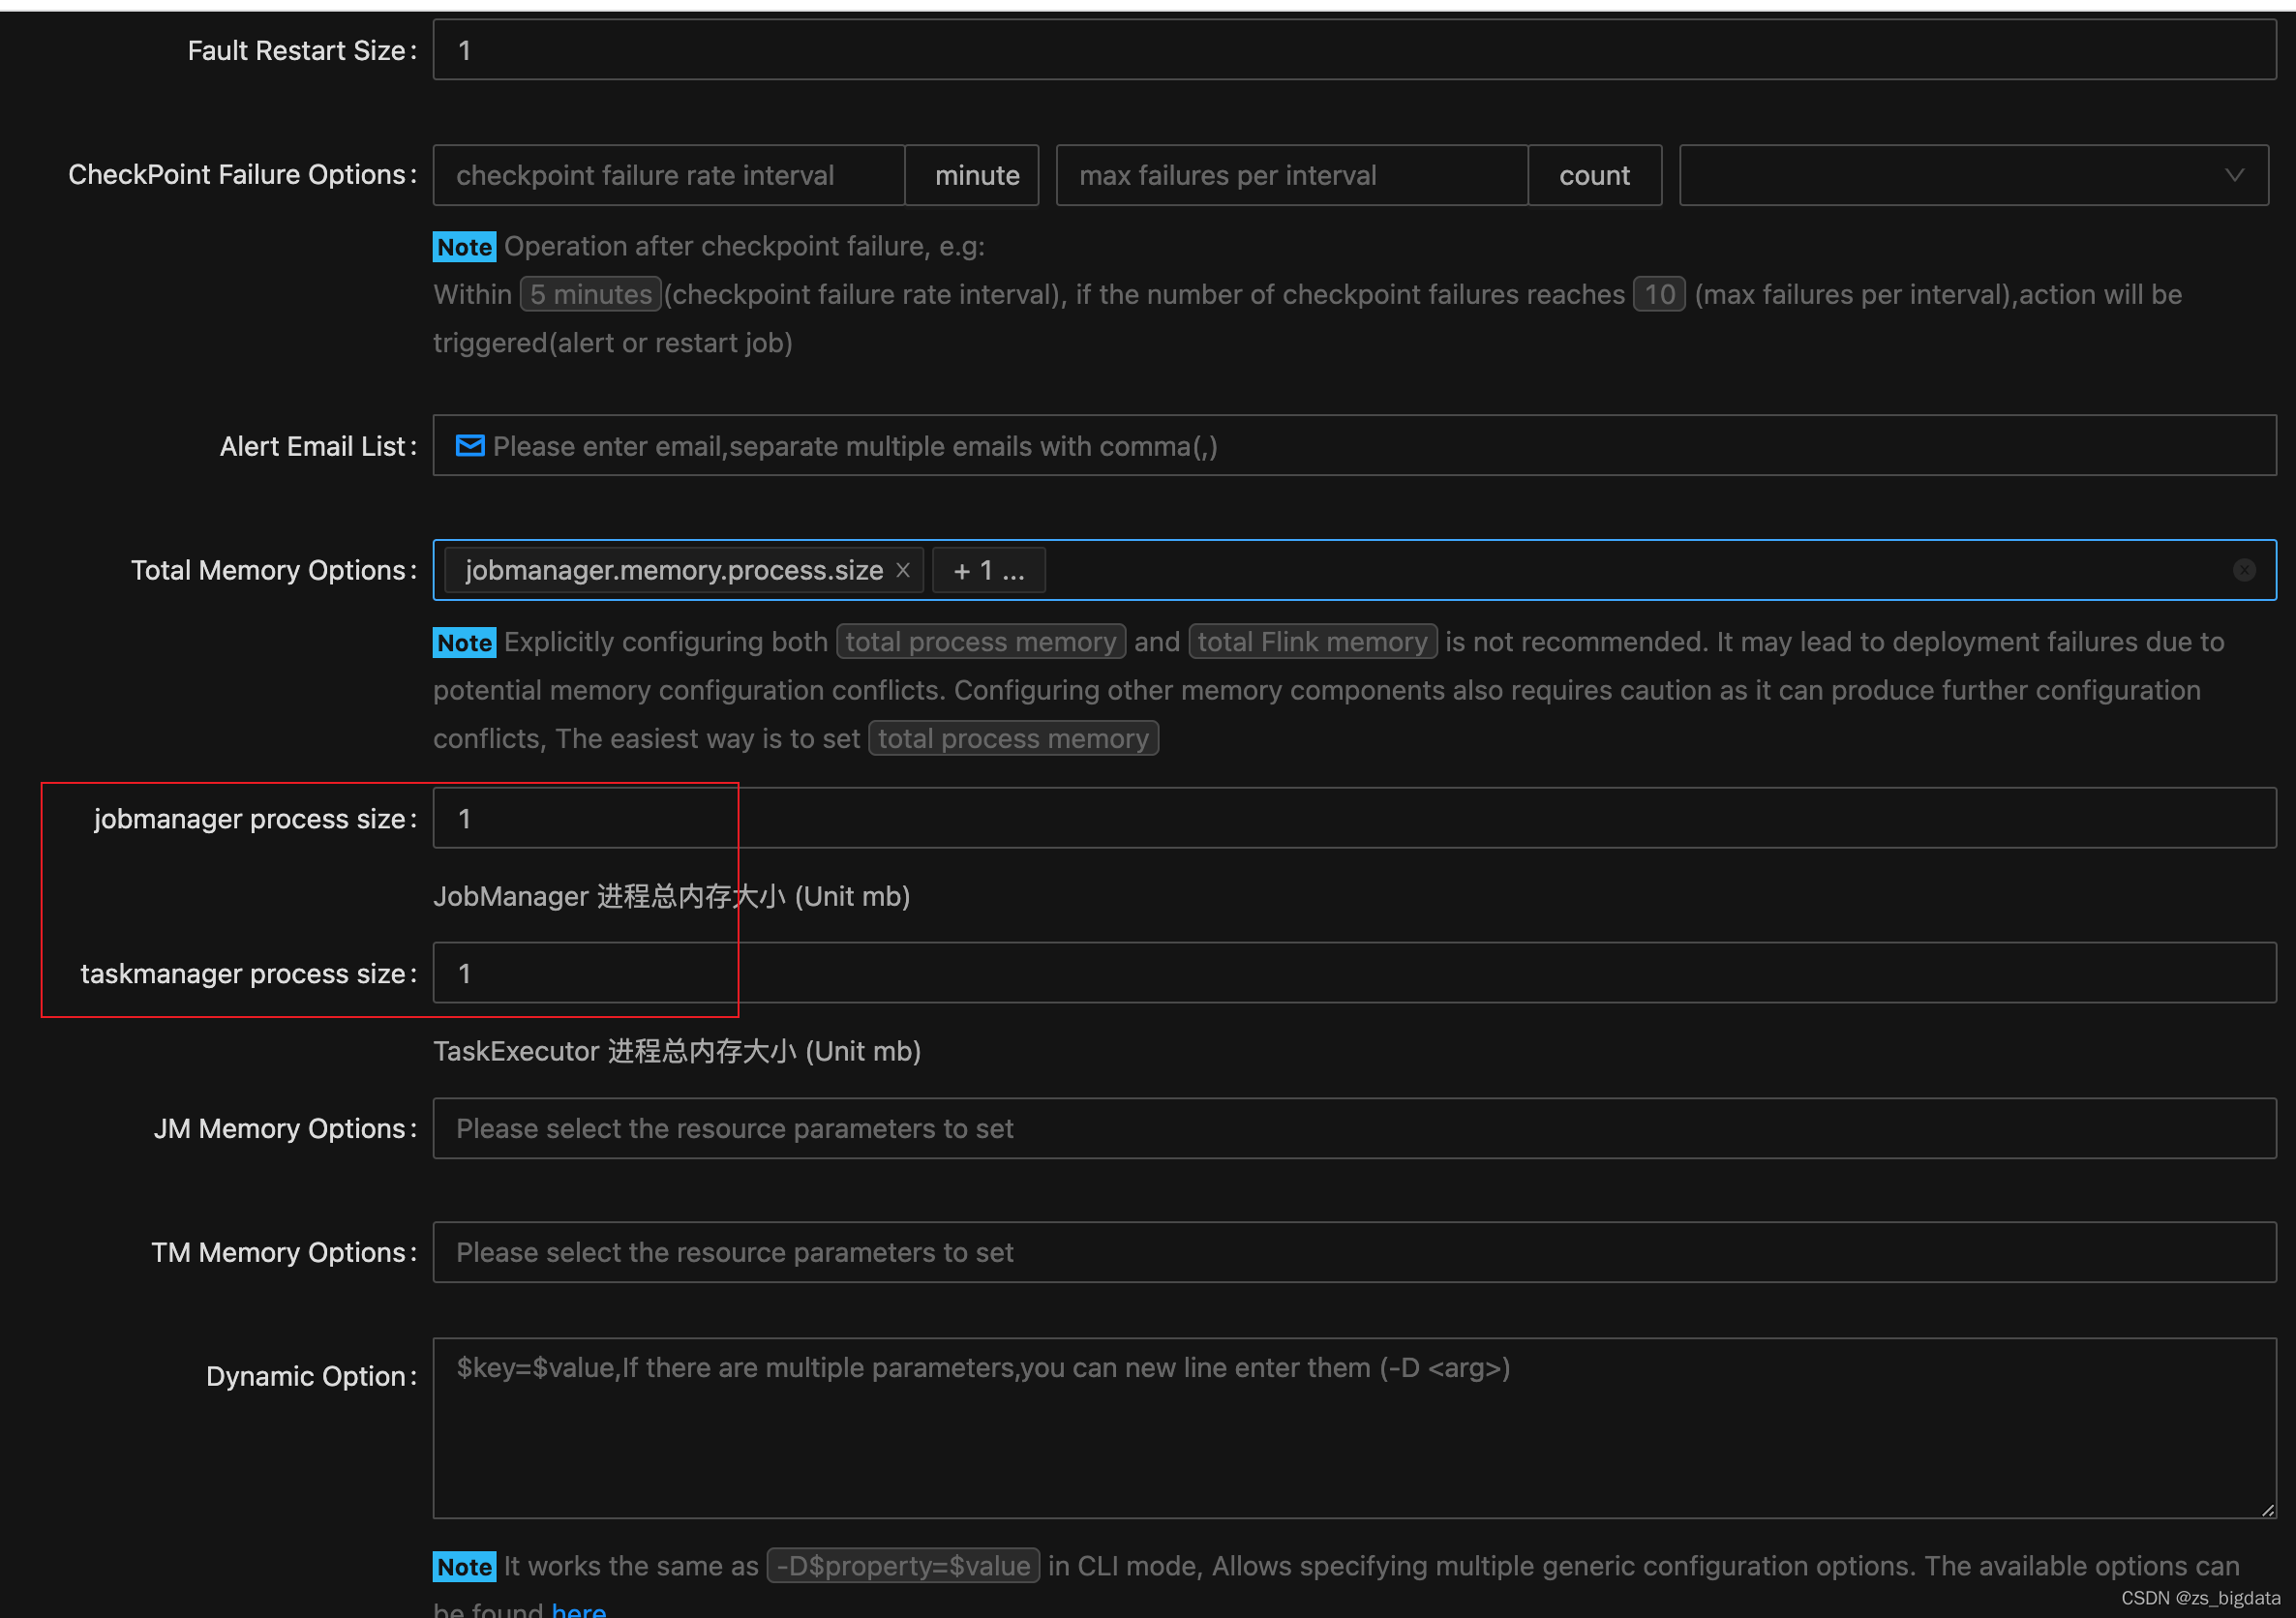The height and width of the screenshot is (1618, 2296).
Task: Click the email envelope icon
Action: click(469, 446)
